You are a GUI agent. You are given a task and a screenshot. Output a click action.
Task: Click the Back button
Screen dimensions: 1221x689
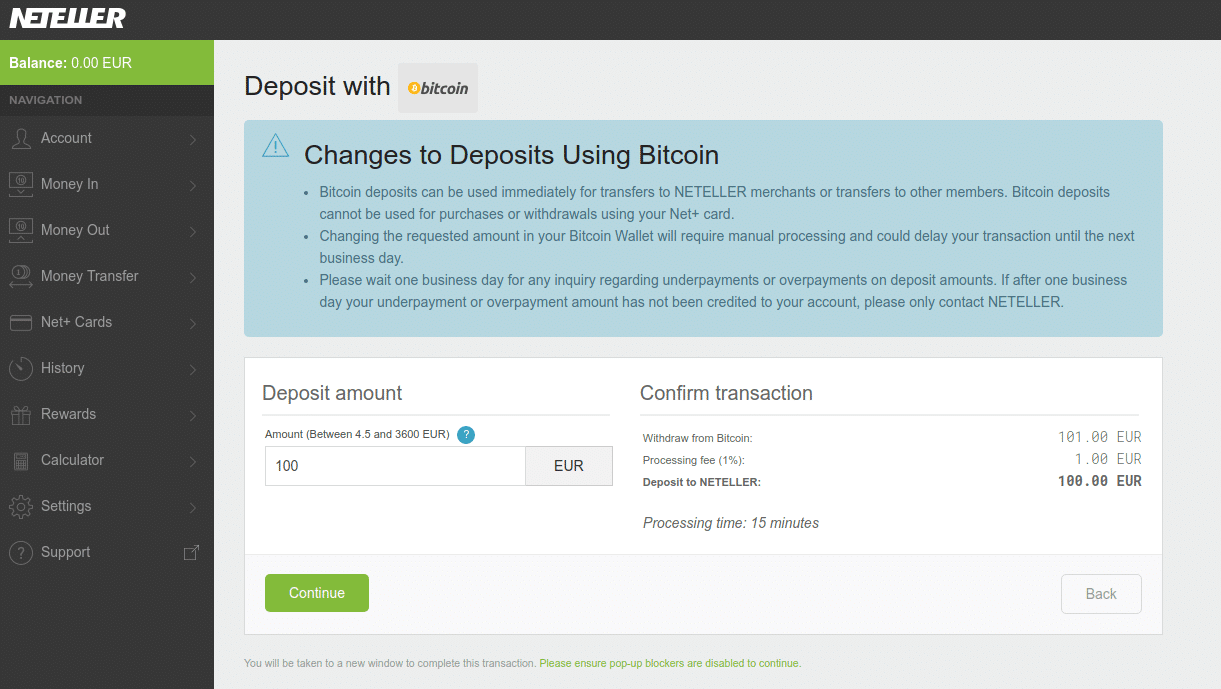pos(1101,594)
